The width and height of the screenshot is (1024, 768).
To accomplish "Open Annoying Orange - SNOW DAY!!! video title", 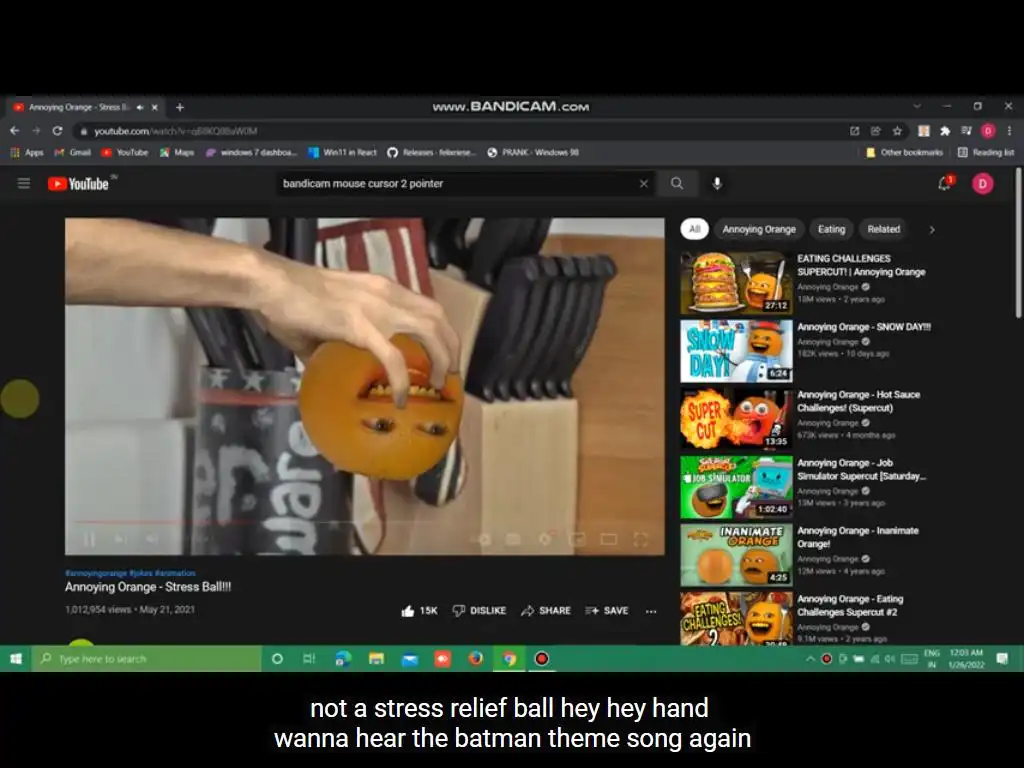I will [x=863, y=327].
